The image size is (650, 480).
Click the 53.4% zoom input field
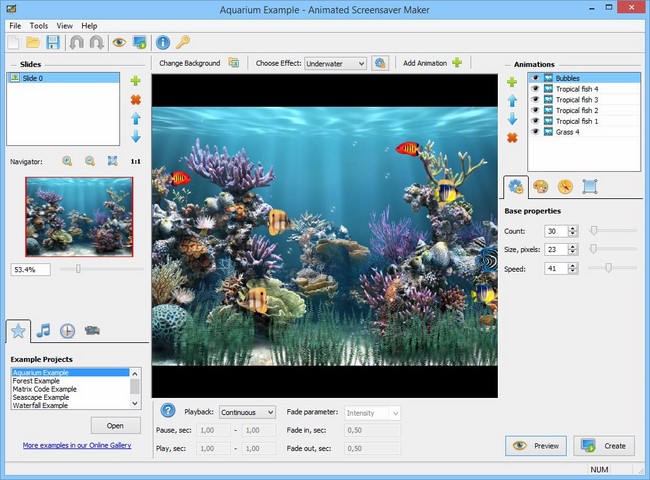(30, 269)
